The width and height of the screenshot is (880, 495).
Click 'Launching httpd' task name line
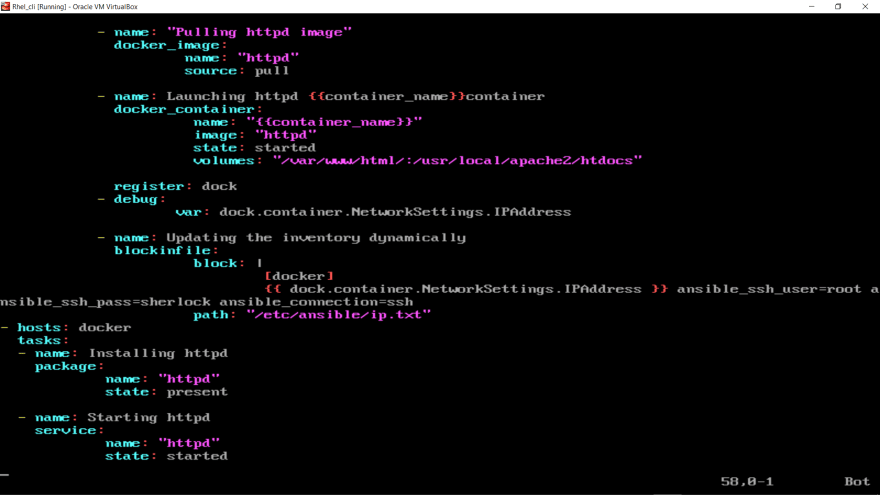pyautogui.click(x=329, y=96)
